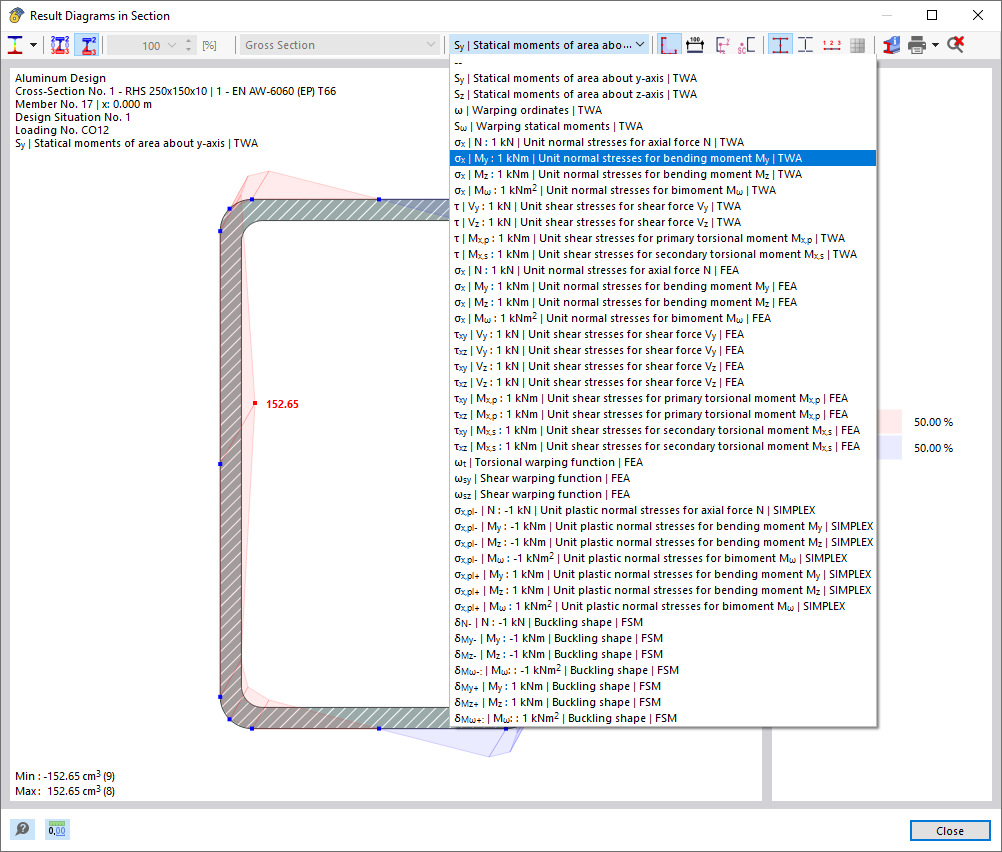This screenshot has height=852, width=1002.
Task: Select Sz Statical moments about z-axis TWA
Action: point(663,94)
